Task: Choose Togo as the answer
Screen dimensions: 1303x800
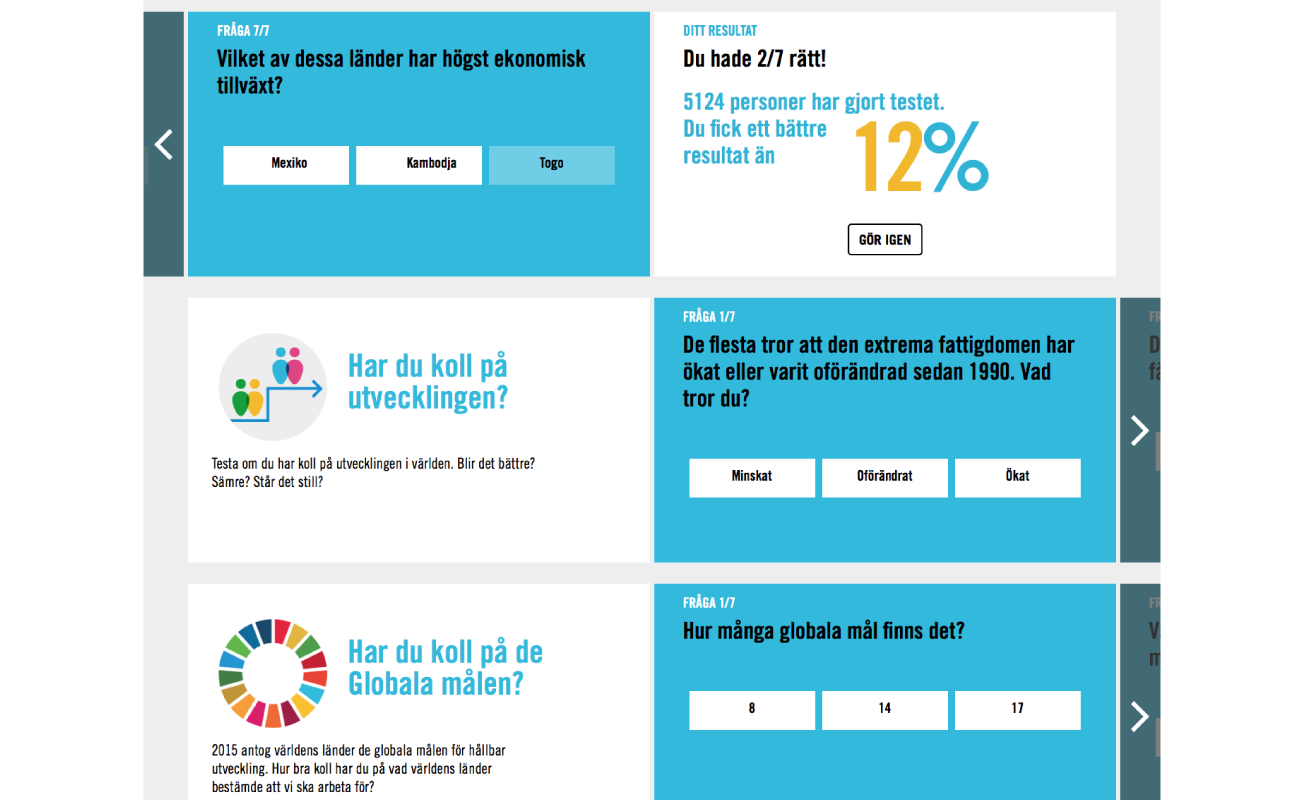Action: [x=552, y=165]
